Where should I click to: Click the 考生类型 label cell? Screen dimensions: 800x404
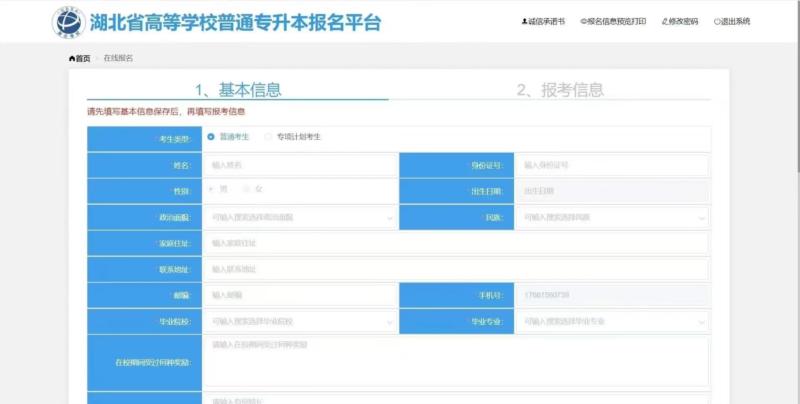pyautogui.click(x=144, y=139)
